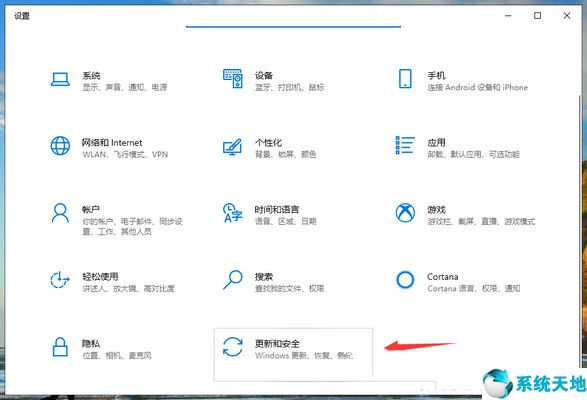Click the 你的帐户、电子邮件、同步设置 description
Viewport: 587px width, 400px height.
pyautogui.click(x=132, y=226)
